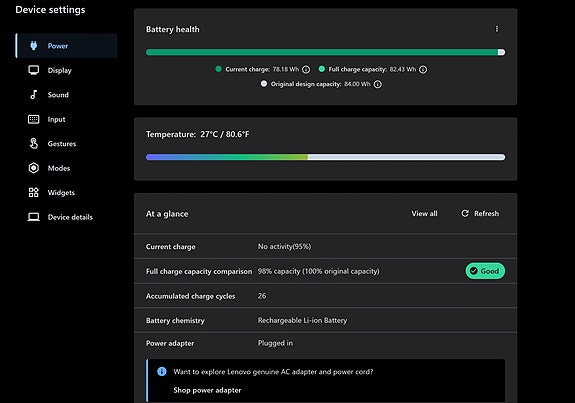Refresh the At a glance battery data

click(x=480, y=213)
